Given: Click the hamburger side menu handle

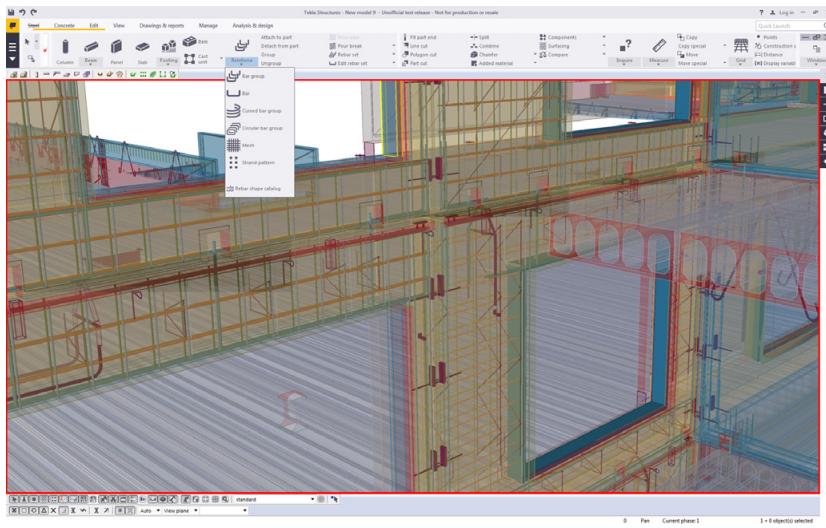Looking at the screenshot, I should [13, 51].
